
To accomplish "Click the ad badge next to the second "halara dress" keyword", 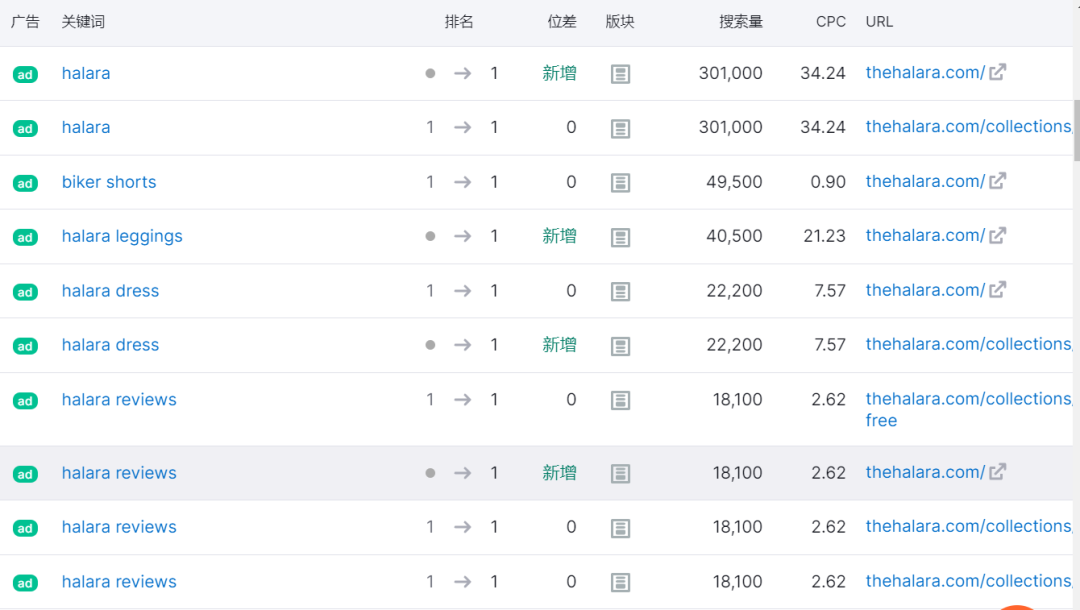I will [25, 345].
